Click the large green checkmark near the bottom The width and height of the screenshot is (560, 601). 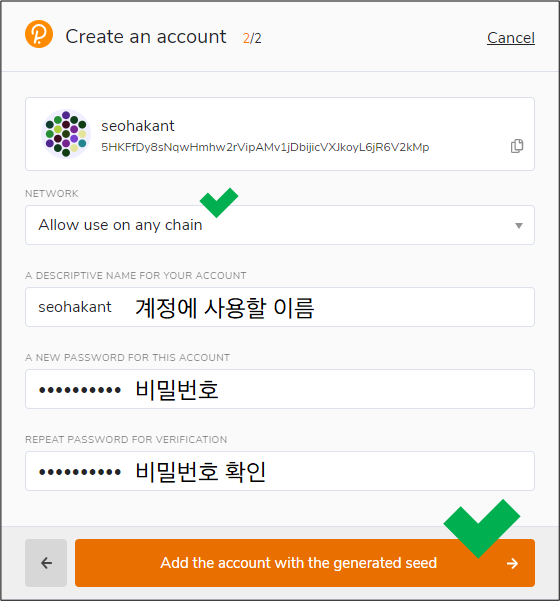(481, 528)
